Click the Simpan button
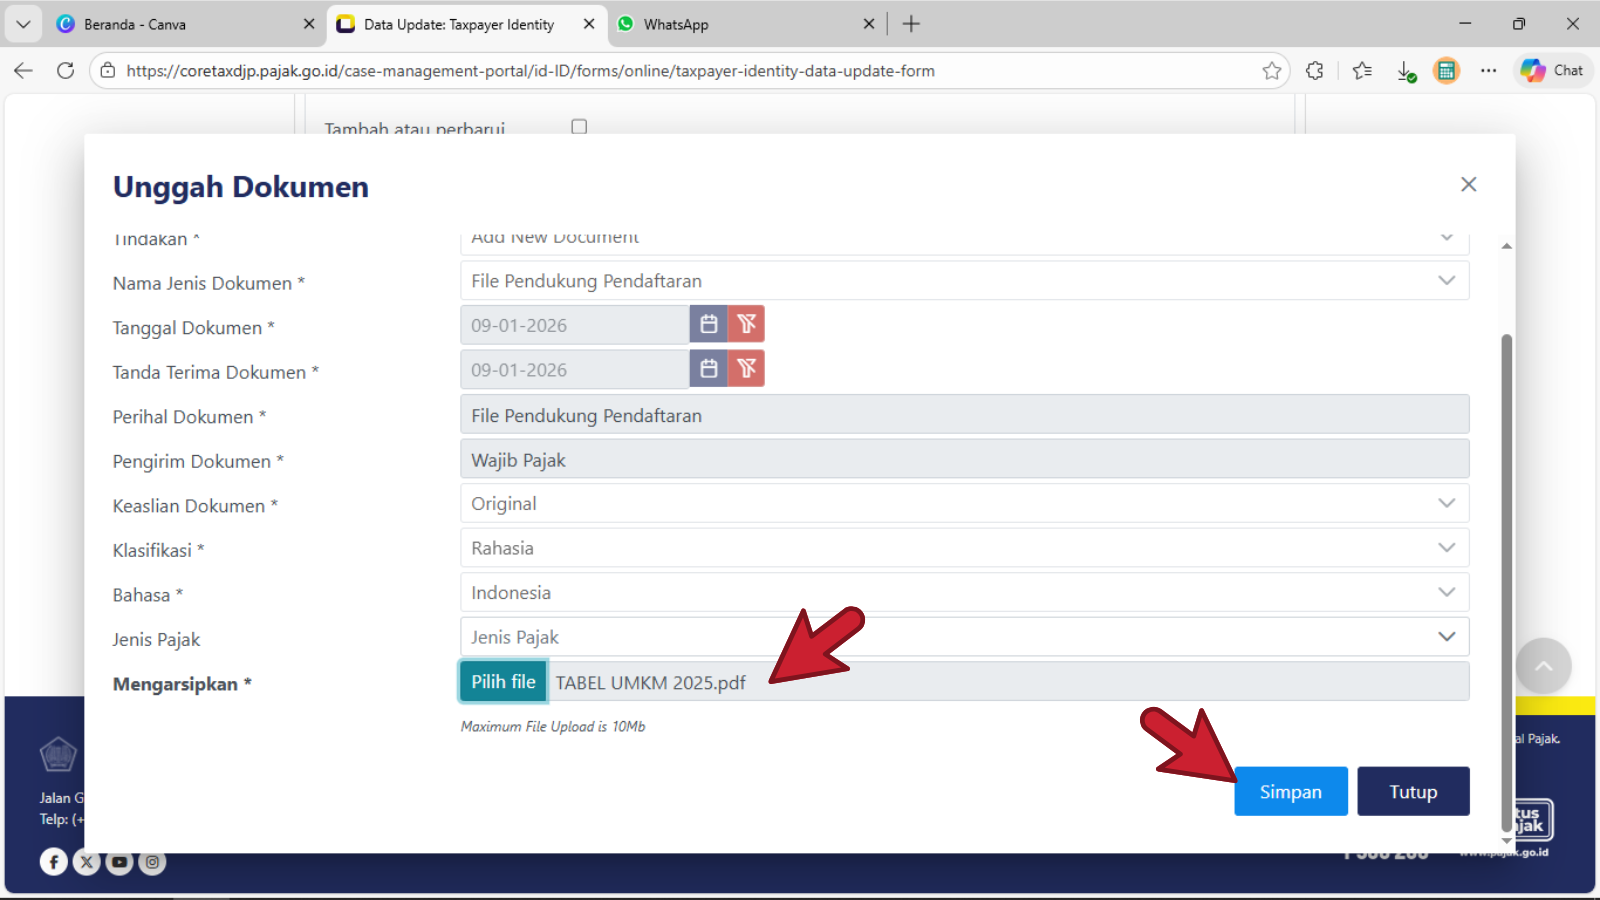 [1290, 792]
